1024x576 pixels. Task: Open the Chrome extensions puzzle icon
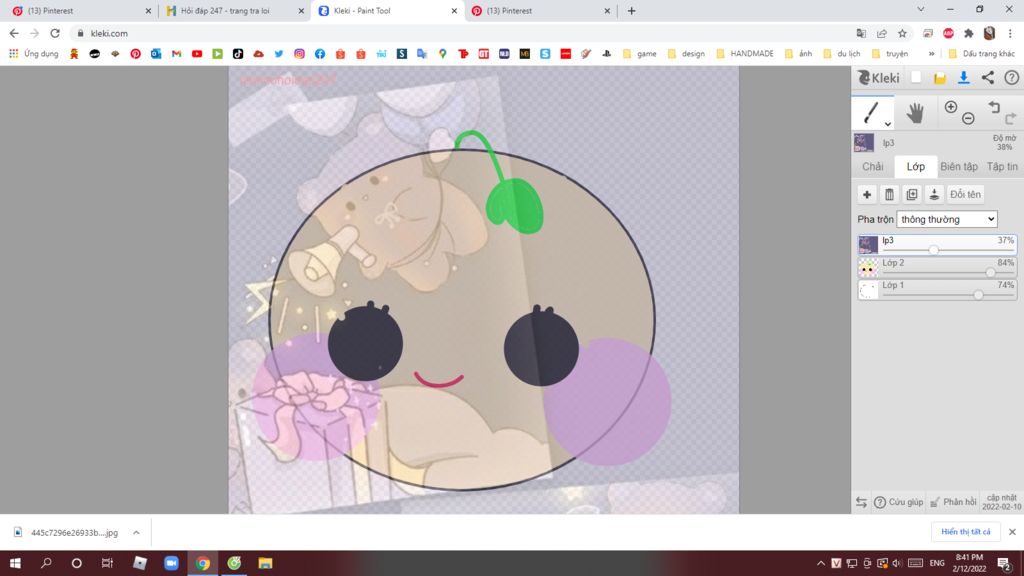pos(969,33)
